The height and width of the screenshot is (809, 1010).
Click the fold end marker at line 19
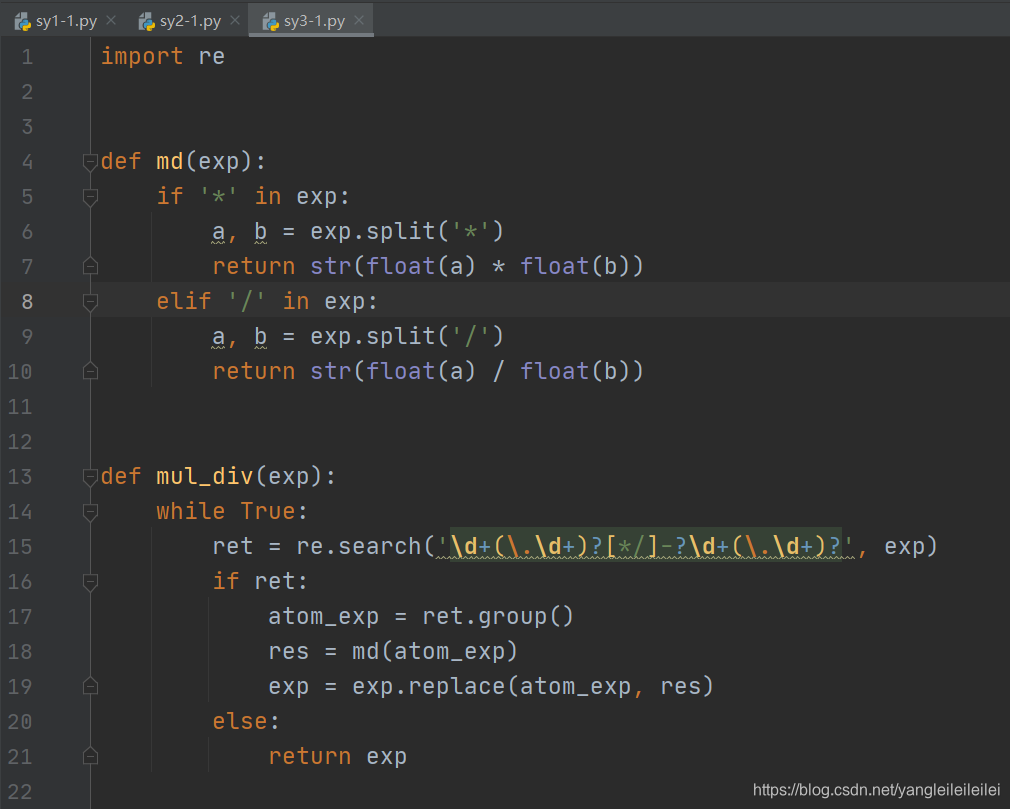tap(90, 687)
